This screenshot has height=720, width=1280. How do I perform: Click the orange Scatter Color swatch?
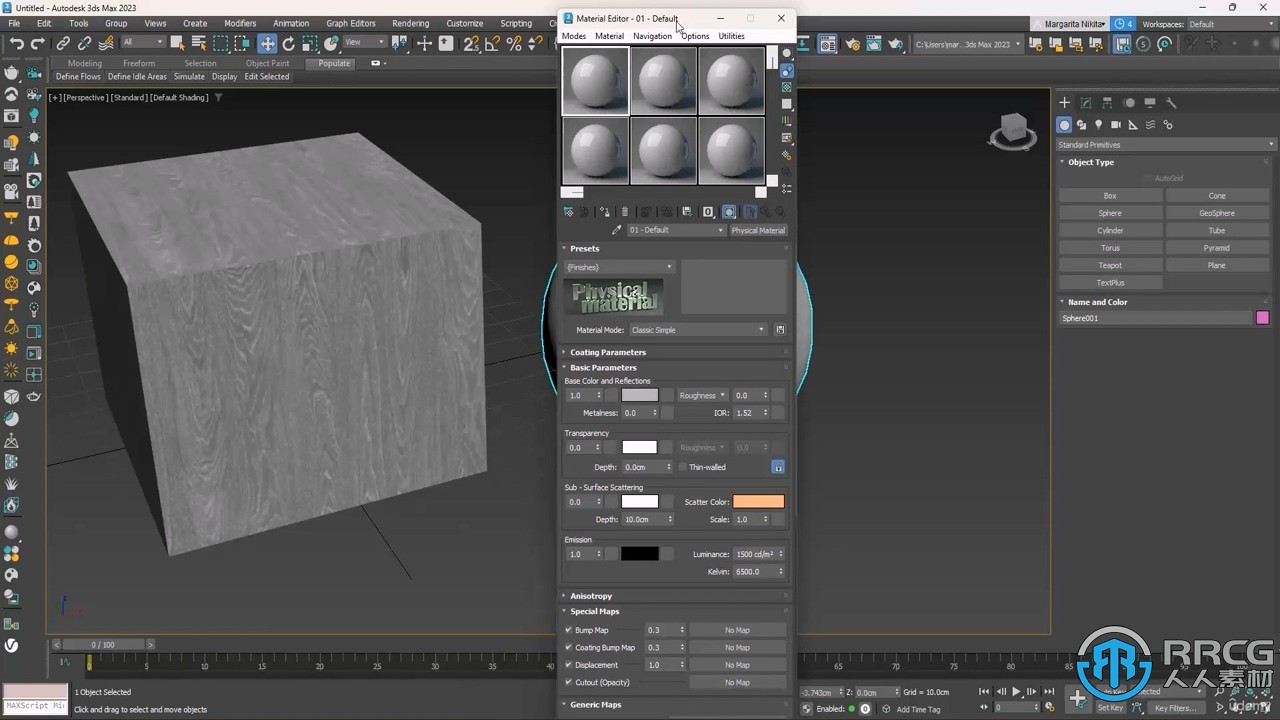coord(758,502)
